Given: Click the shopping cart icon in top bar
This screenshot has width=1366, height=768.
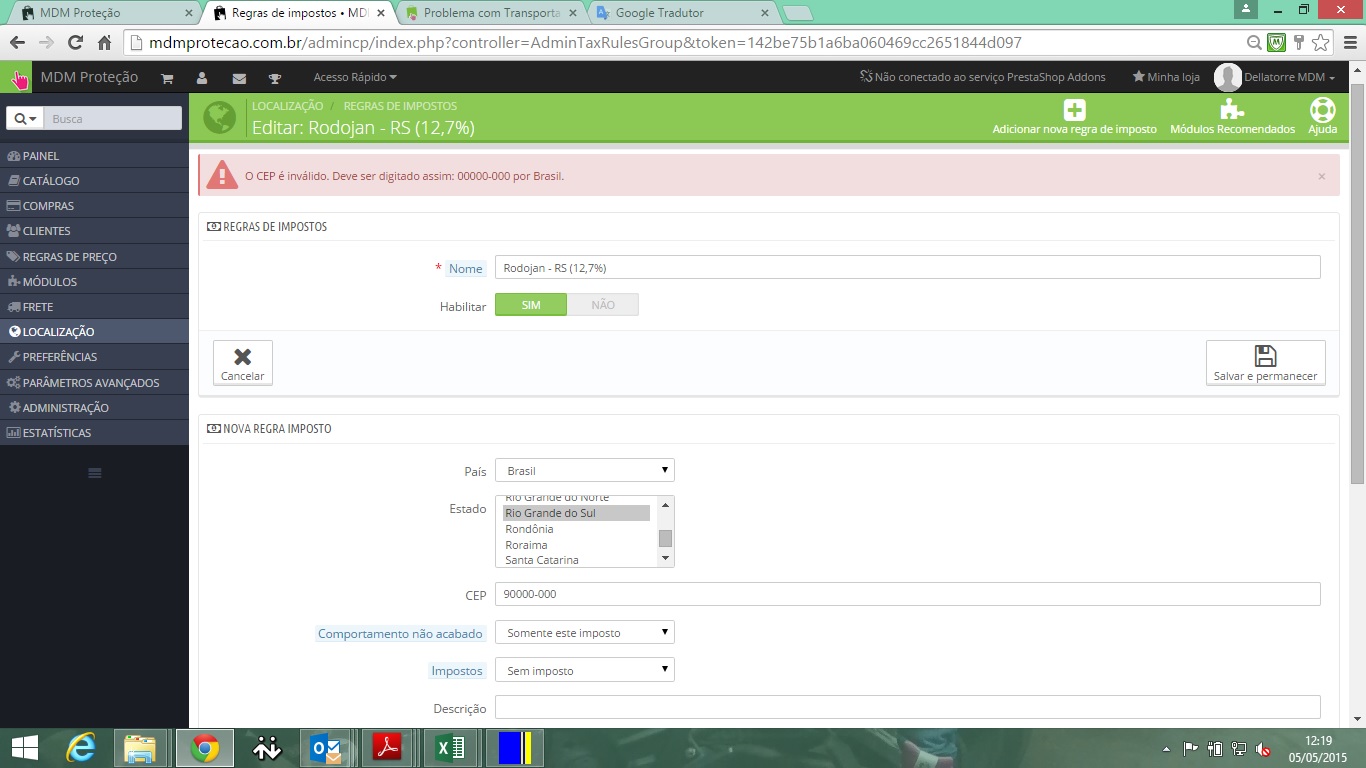Looking at the screenshot, I should pos(167,78).
